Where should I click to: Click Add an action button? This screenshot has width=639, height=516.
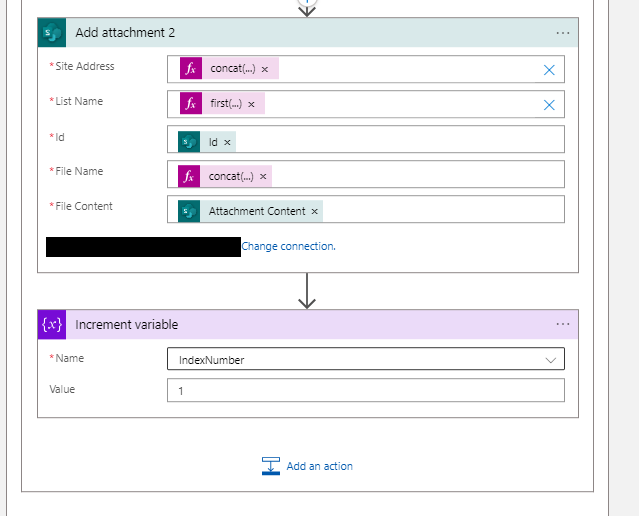pos(307,466)
